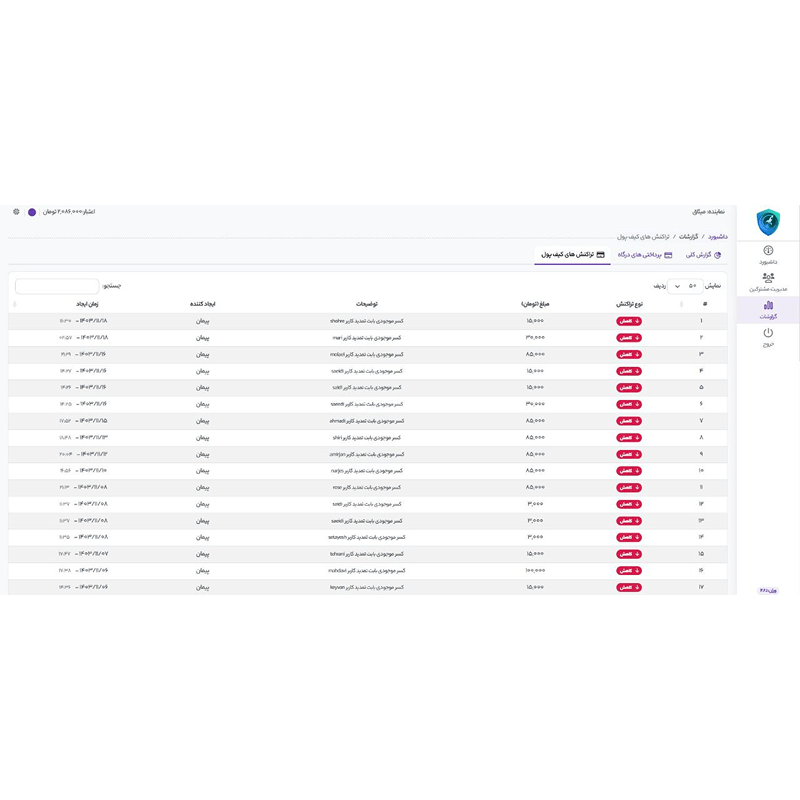
Task: Sort by the زمان ایجاد column header
Action: pos(87,304)
